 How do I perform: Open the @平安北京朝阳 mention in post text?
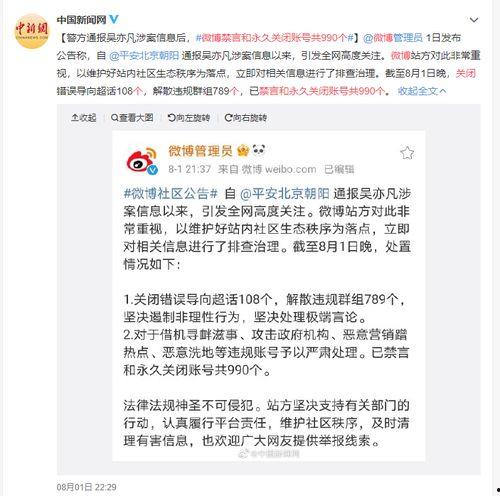tap(144, 55)
